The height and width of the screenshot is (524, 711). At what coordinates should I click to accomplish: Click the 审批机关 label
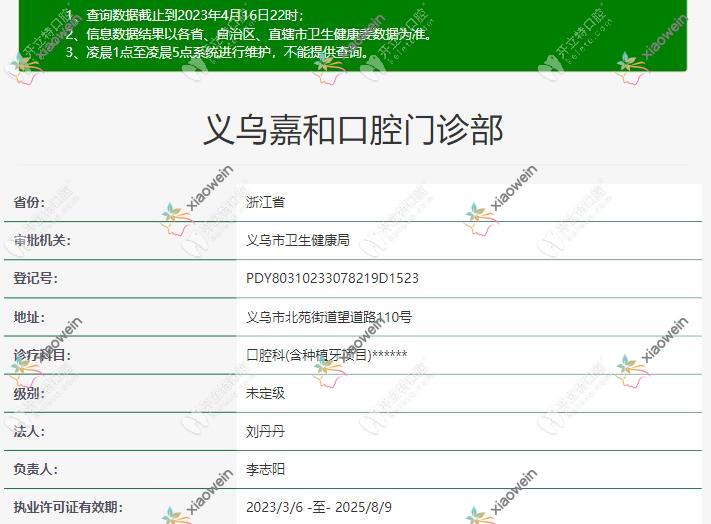42,240
